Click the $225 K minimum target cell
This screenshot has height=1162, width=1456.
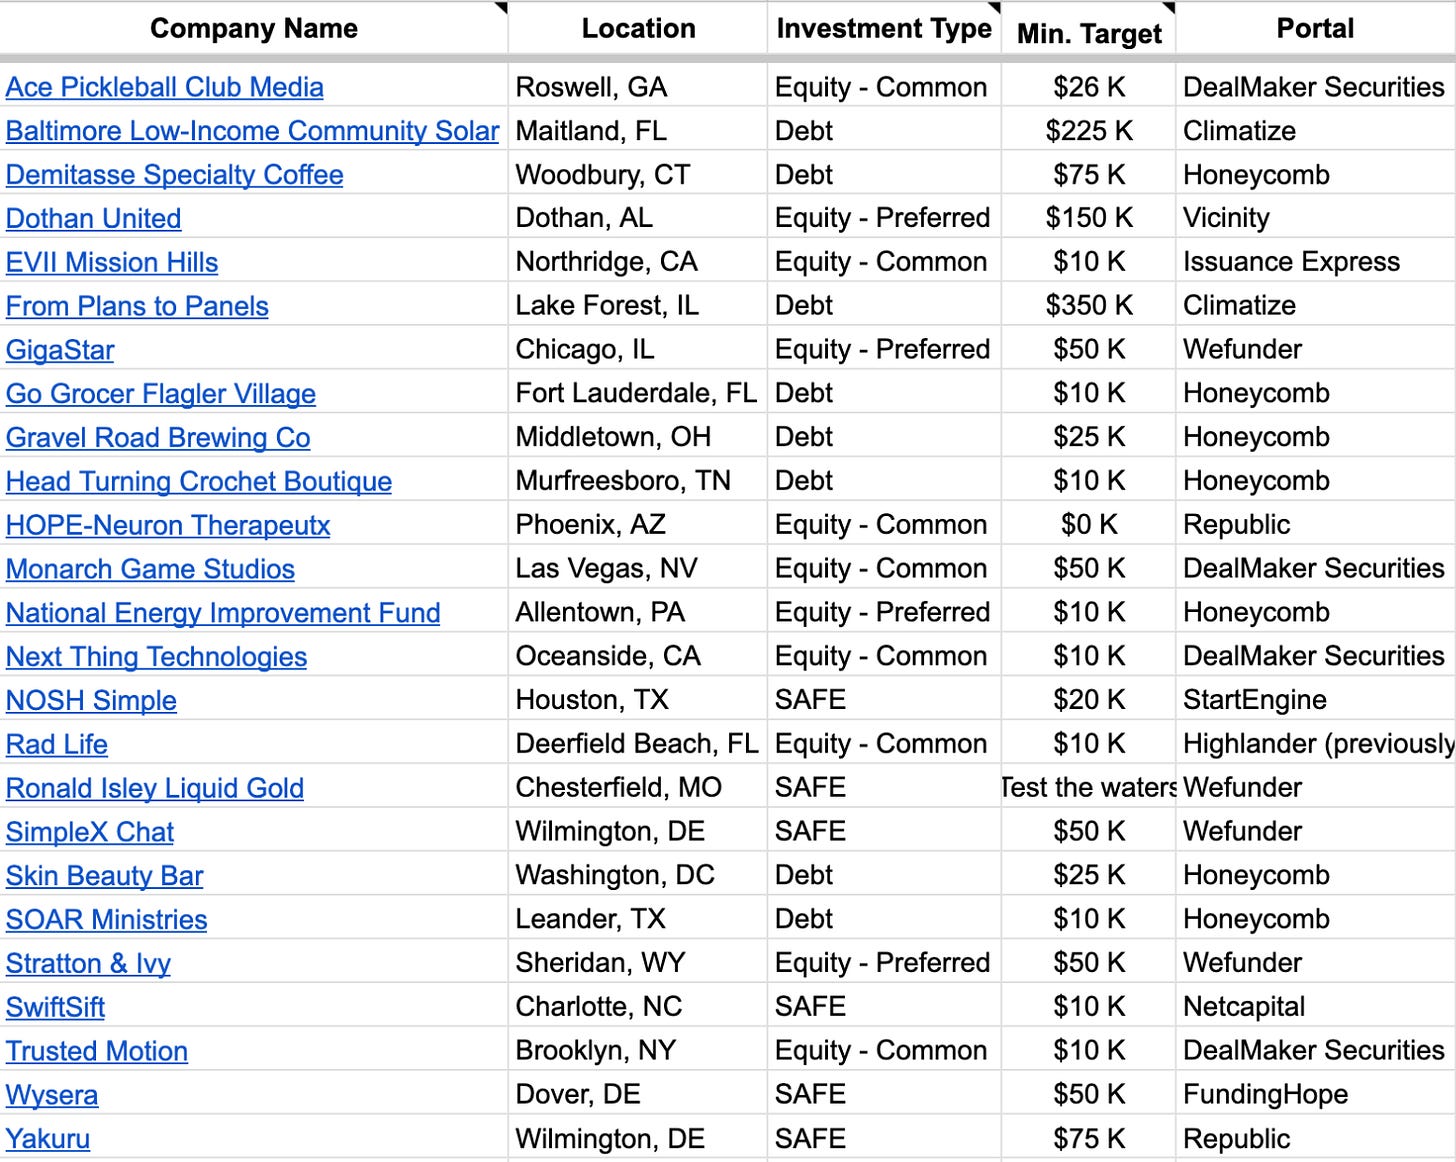pos(1089,131)
